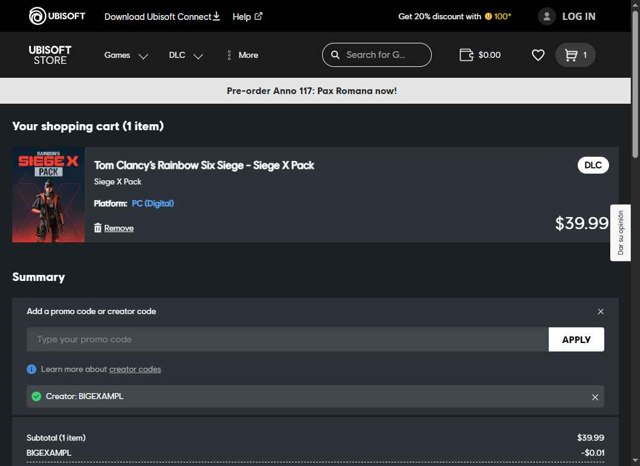
Task: Open the Siege X Pack thumbnail
Action: (48, 195)
